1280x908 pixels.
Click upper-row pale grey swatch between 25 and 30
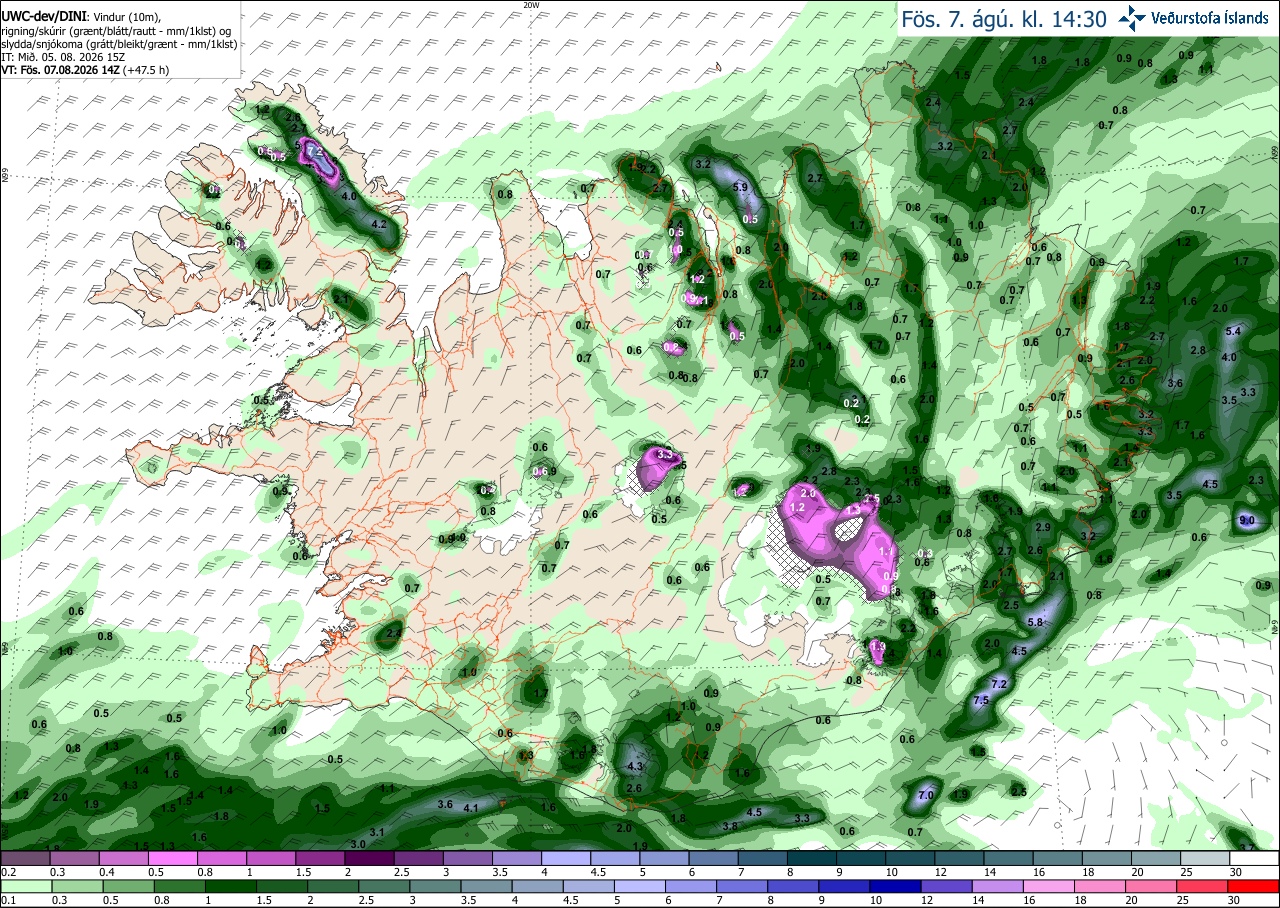click(x=1206, y=858)
